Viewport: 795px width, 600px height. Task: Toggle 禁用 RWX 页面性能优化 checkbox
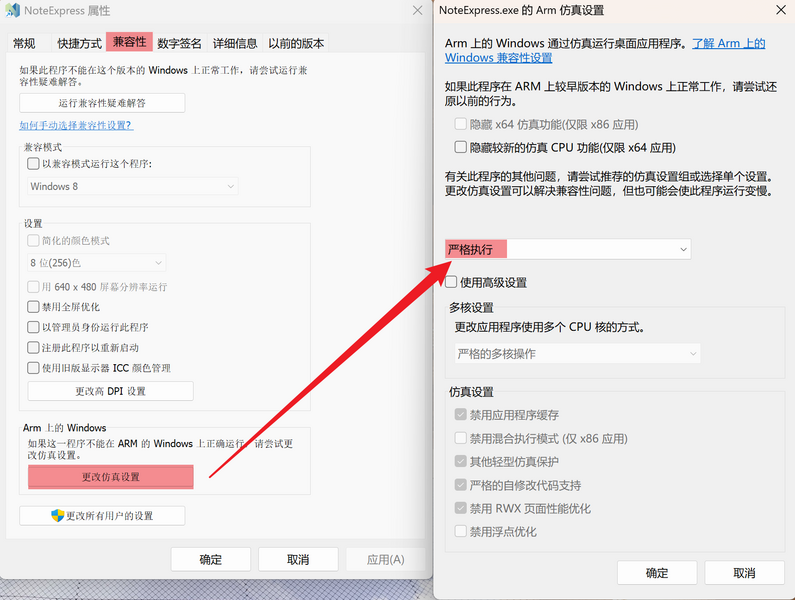pos(460,508)
